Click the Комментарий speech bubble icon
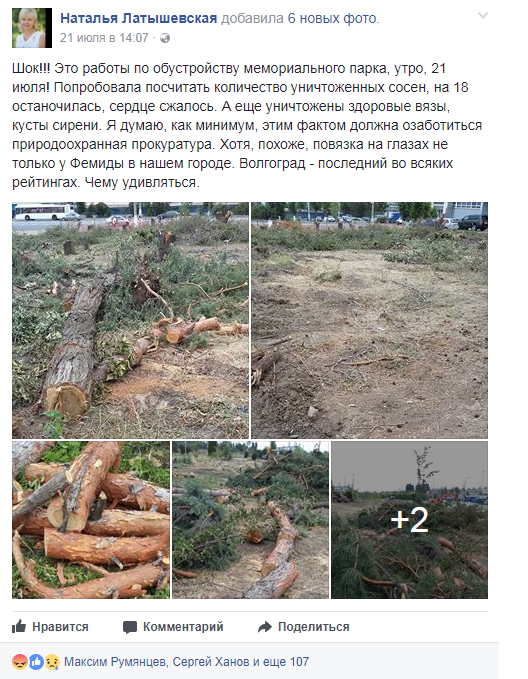528x679 pixels. [130, 627]
